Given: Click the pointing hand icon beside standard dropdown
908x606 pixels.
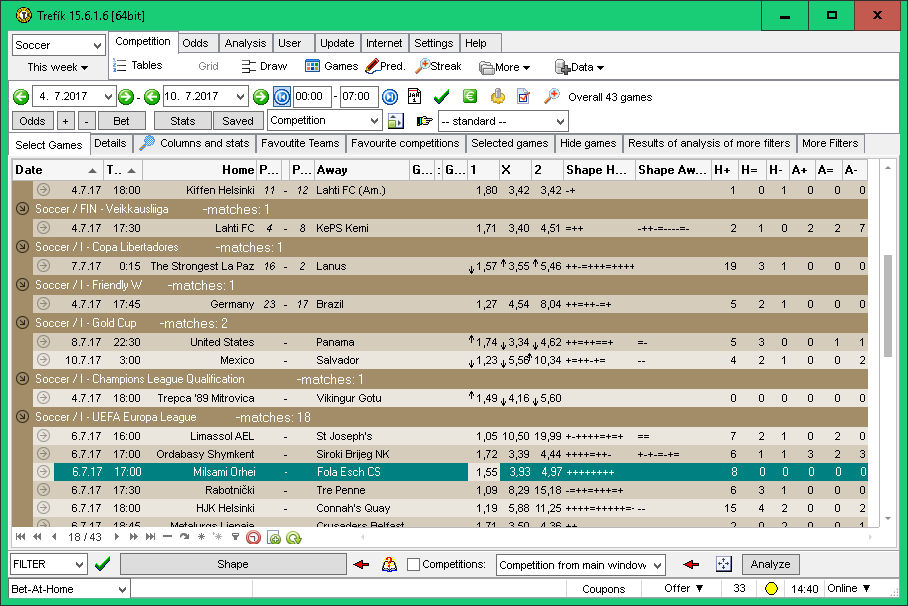Looking at the screenshot, I should [x=424, y=121].
